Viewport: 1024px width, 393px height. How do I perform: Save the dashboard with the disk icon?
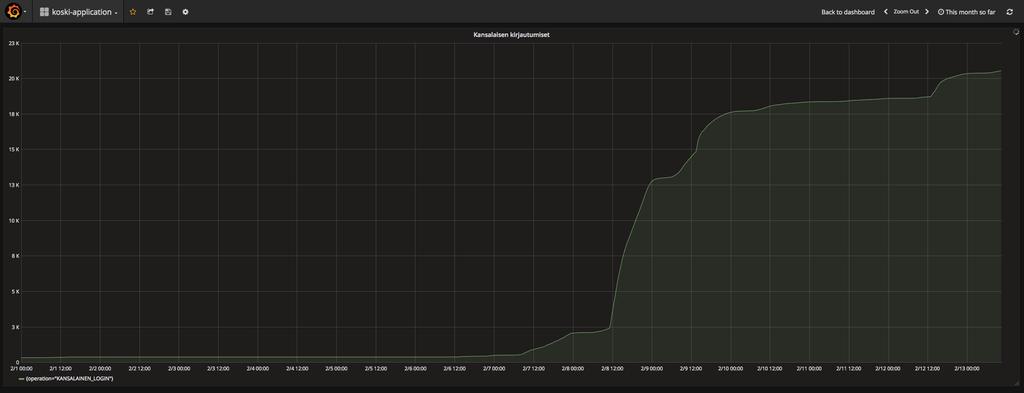click(168, 12)
